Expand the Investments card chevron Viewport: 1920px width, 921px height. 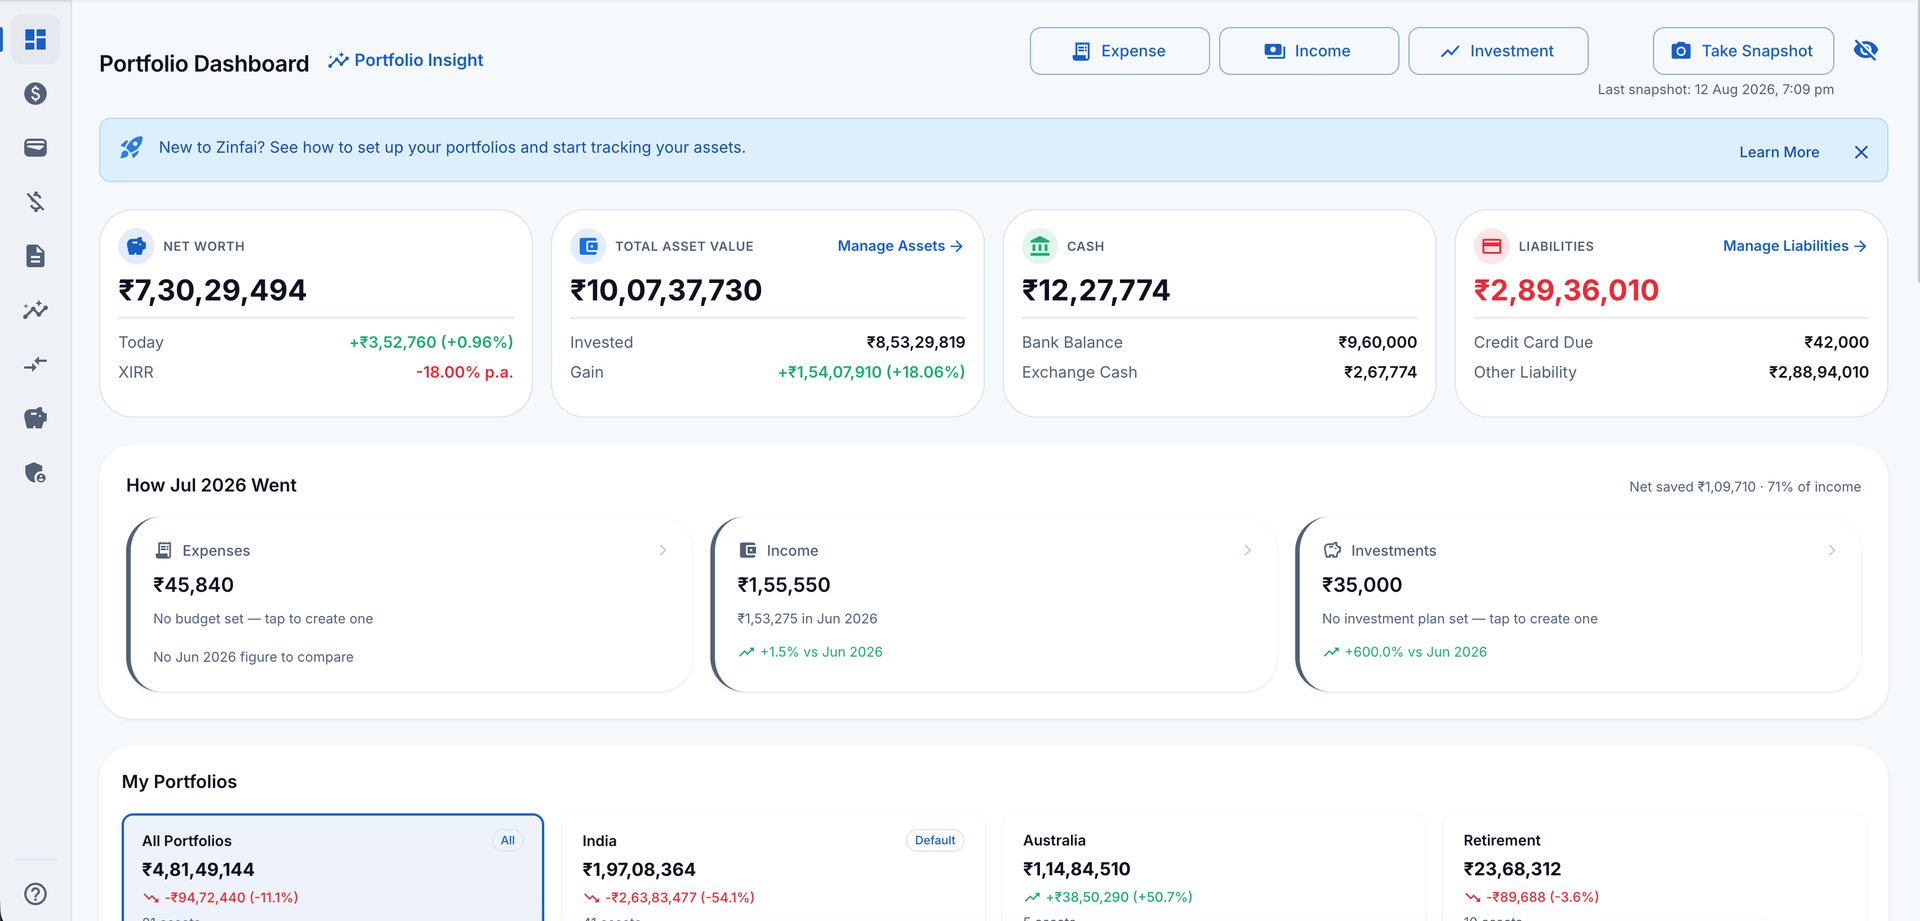pos(1832,550)
